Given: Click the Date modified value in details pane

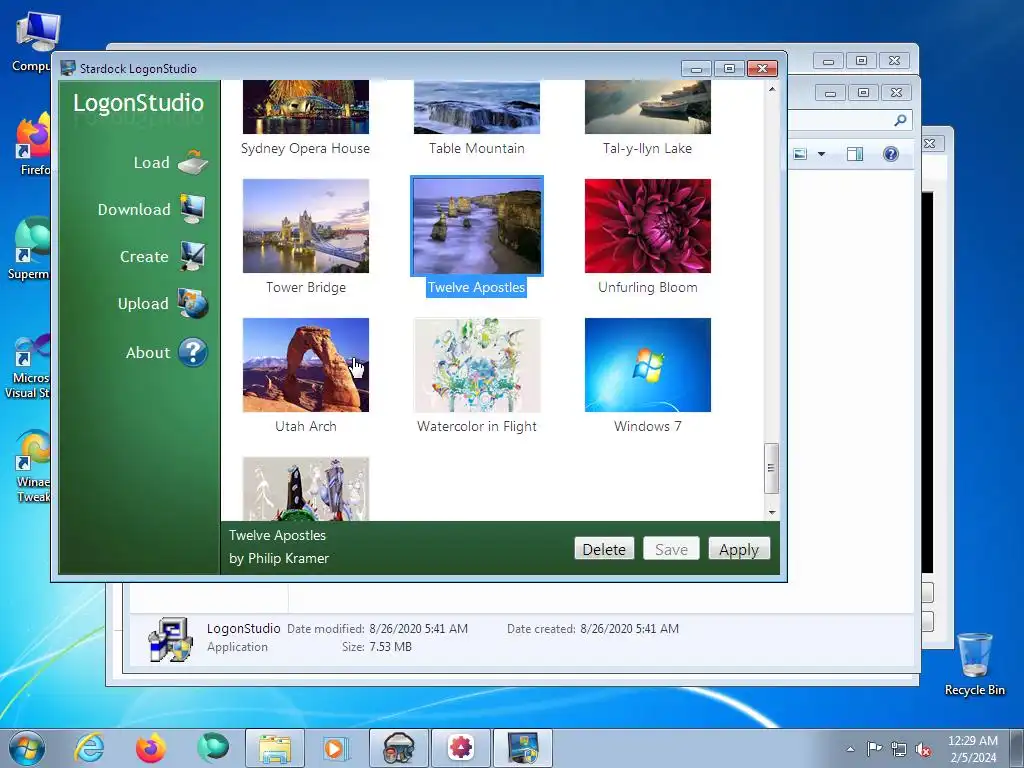Looking at the screenshot, I should pos(419,629).
